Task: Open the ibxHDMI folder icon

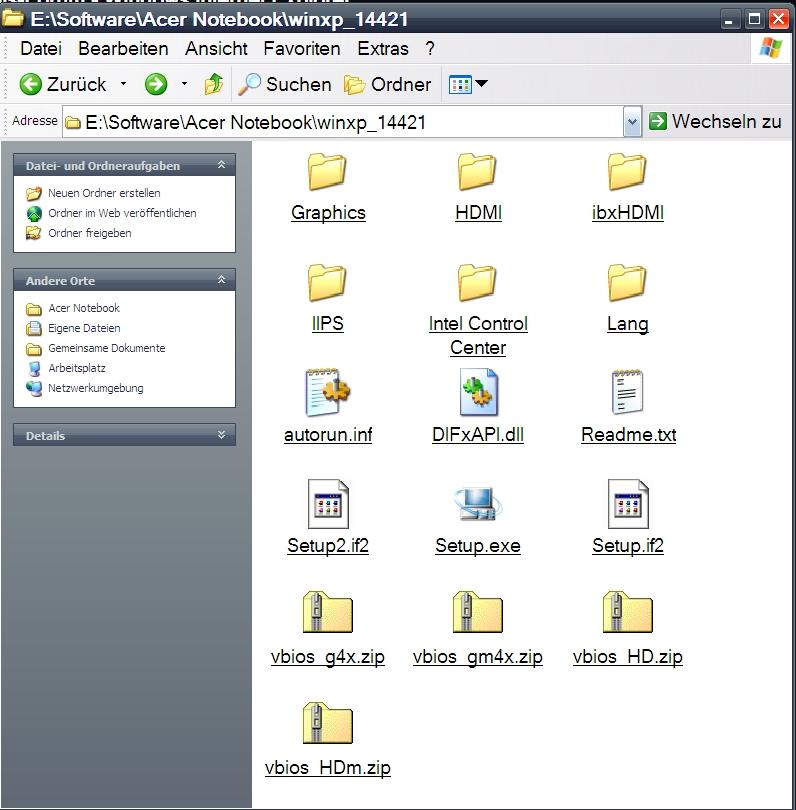Action: (x=627, y=172)
